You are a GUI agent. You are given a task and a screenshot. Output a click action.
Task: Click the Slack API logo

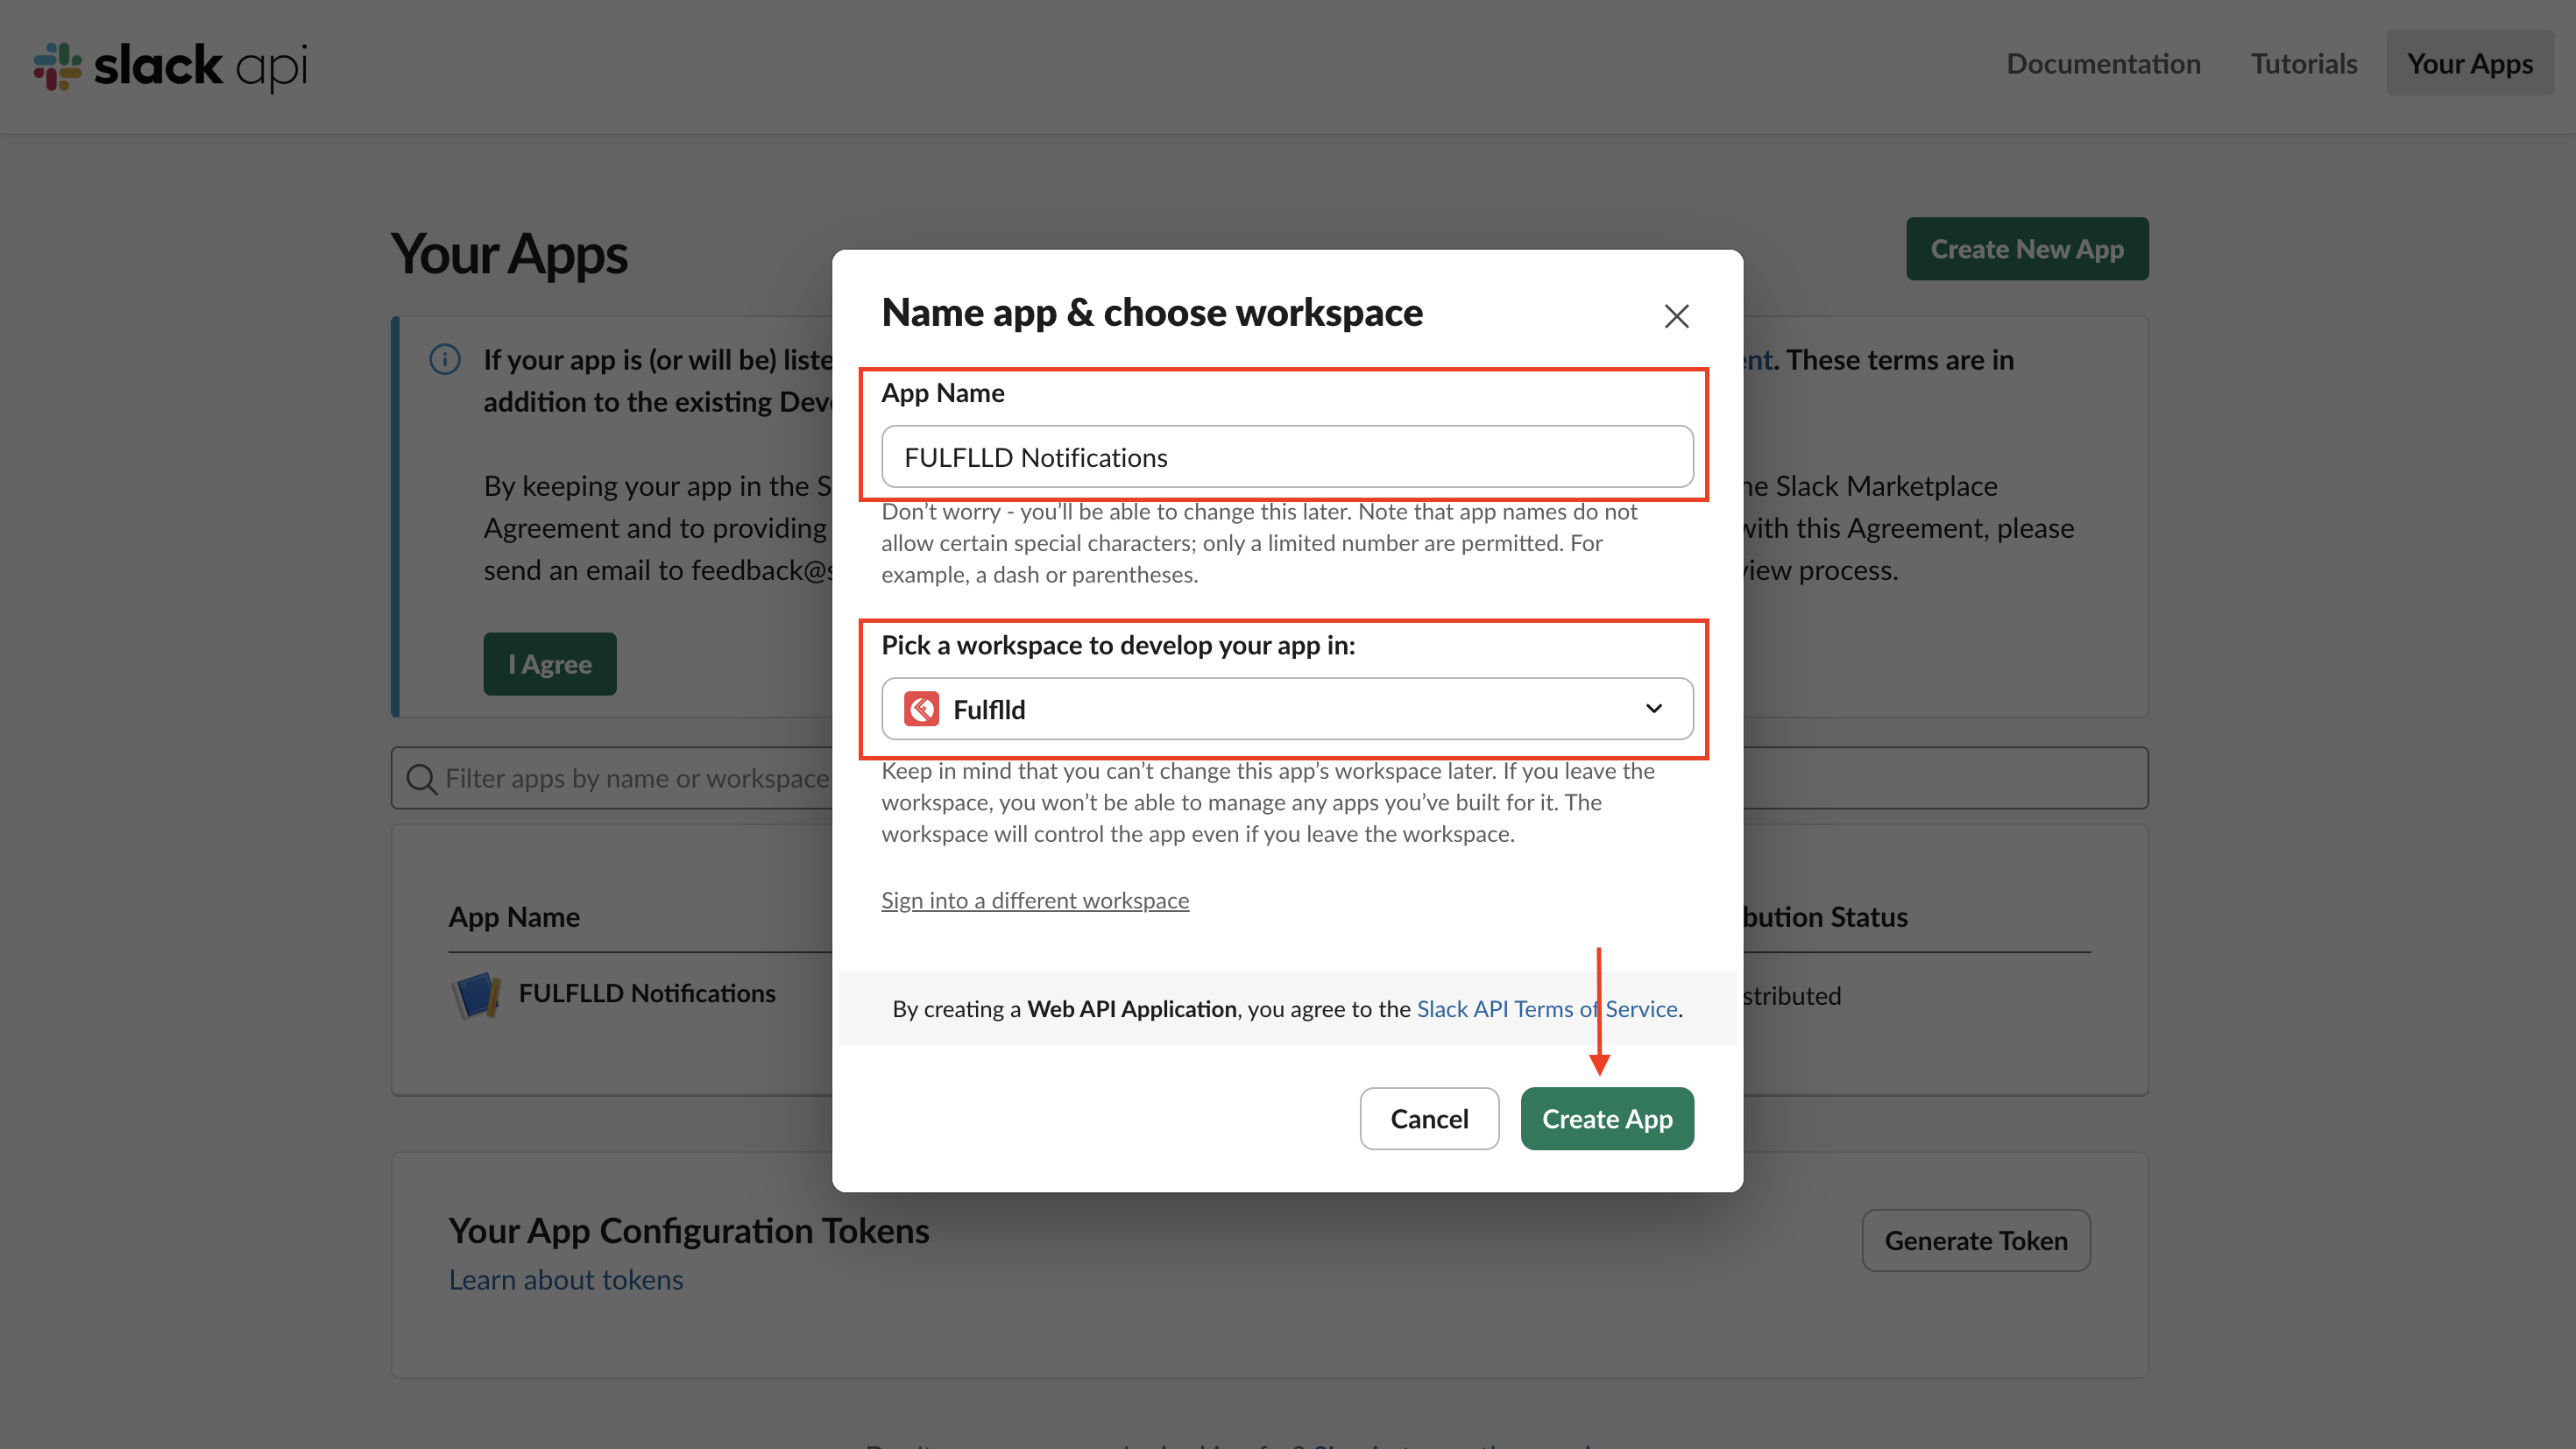point(170,66)
